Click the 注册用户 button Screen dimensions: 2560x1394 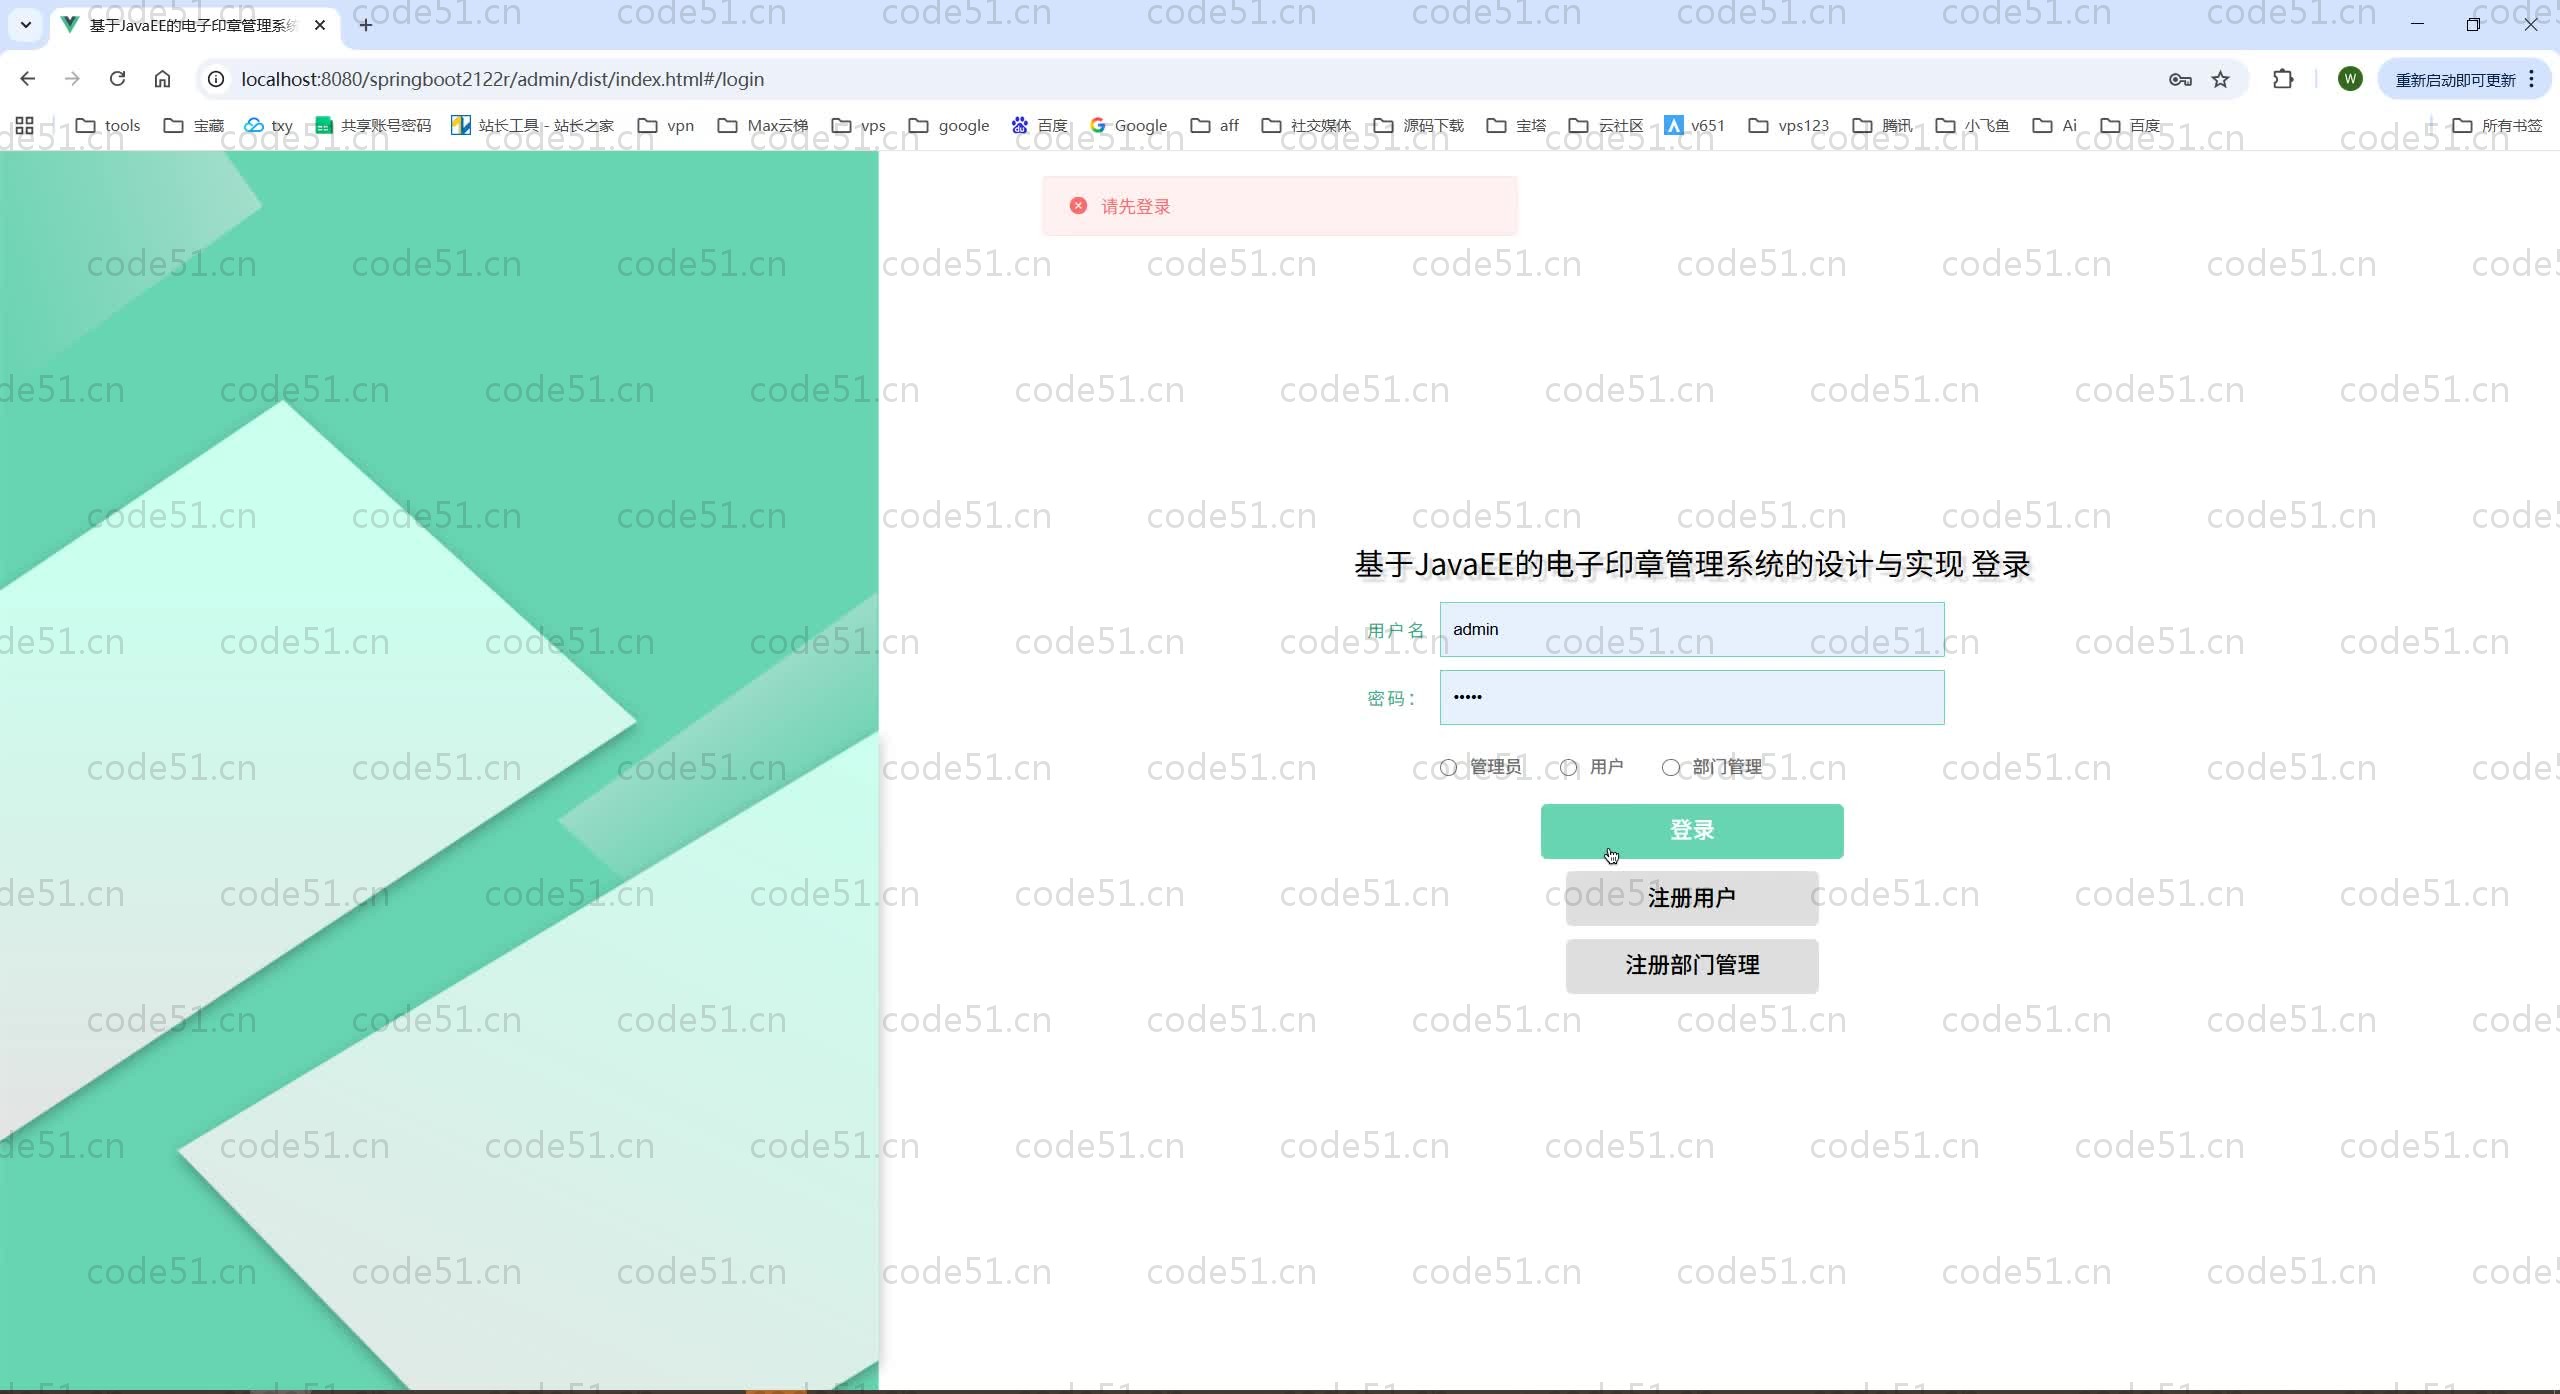[1691, 898]
